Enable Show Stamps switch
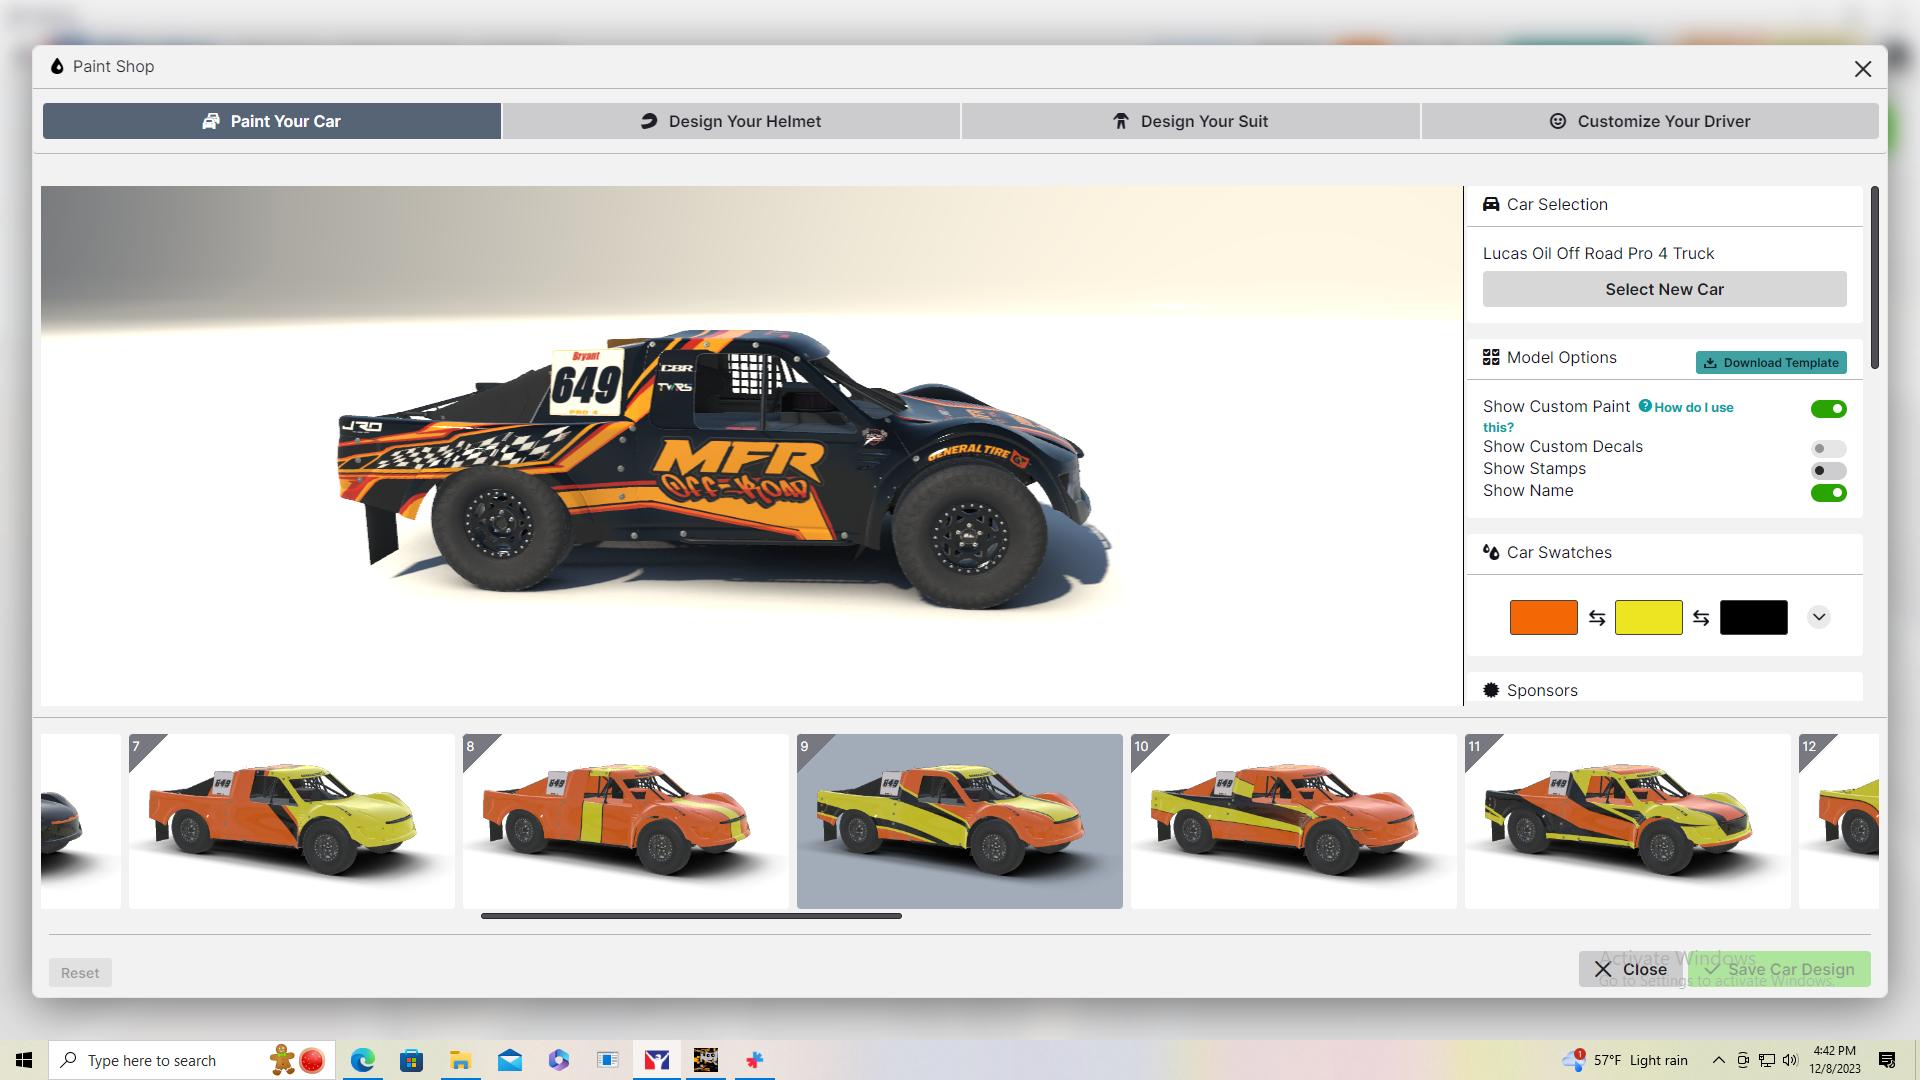1920x1080 pixels. (1828, 470)
